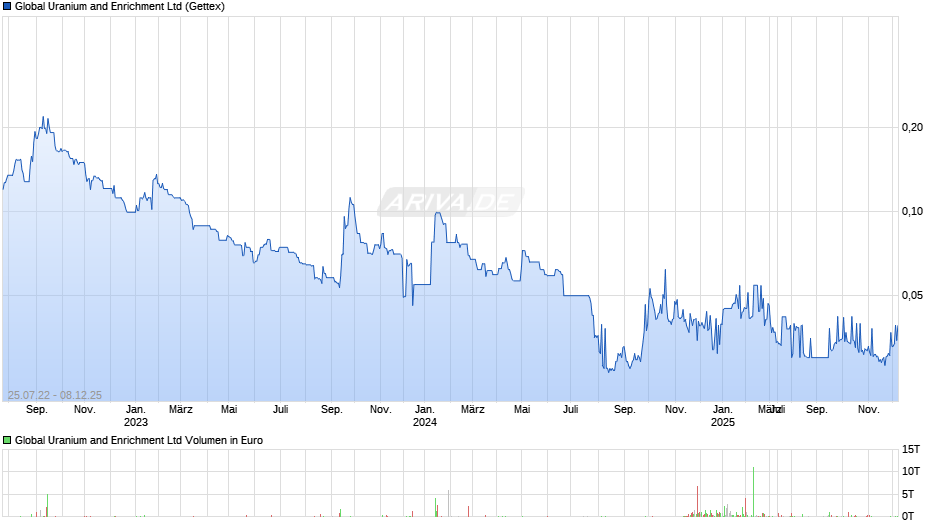Click the 'Jan.' label above 2025
940x526 pixels.
click(x=723, y=410)
